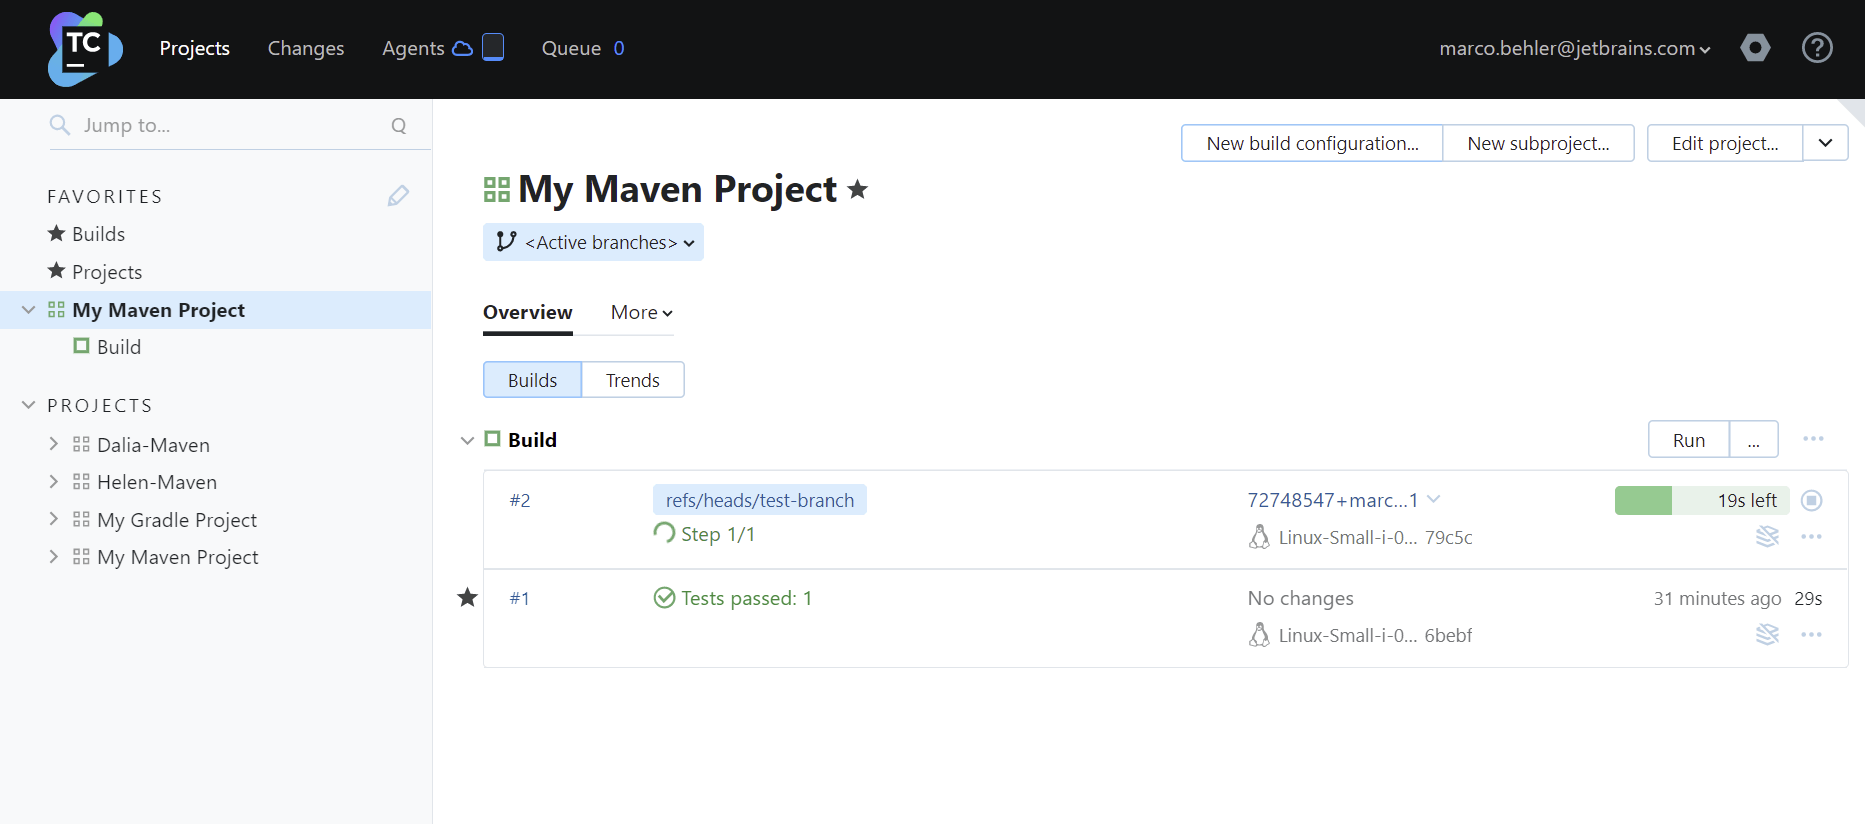
Task: Click the New build configuration button
Action: pyautogui.click(x=1311, y=143)
